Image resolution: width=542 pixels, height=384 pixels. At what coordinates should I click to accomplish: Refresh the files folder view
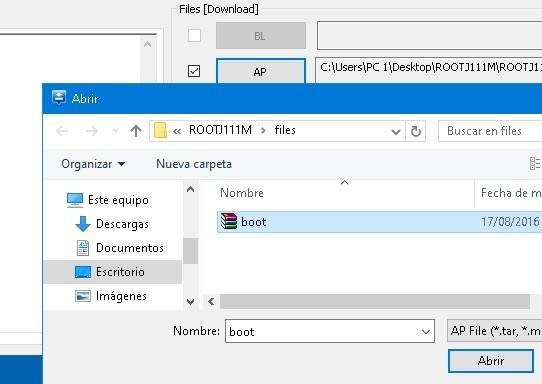pyautogui.click(x=416, y=131)
